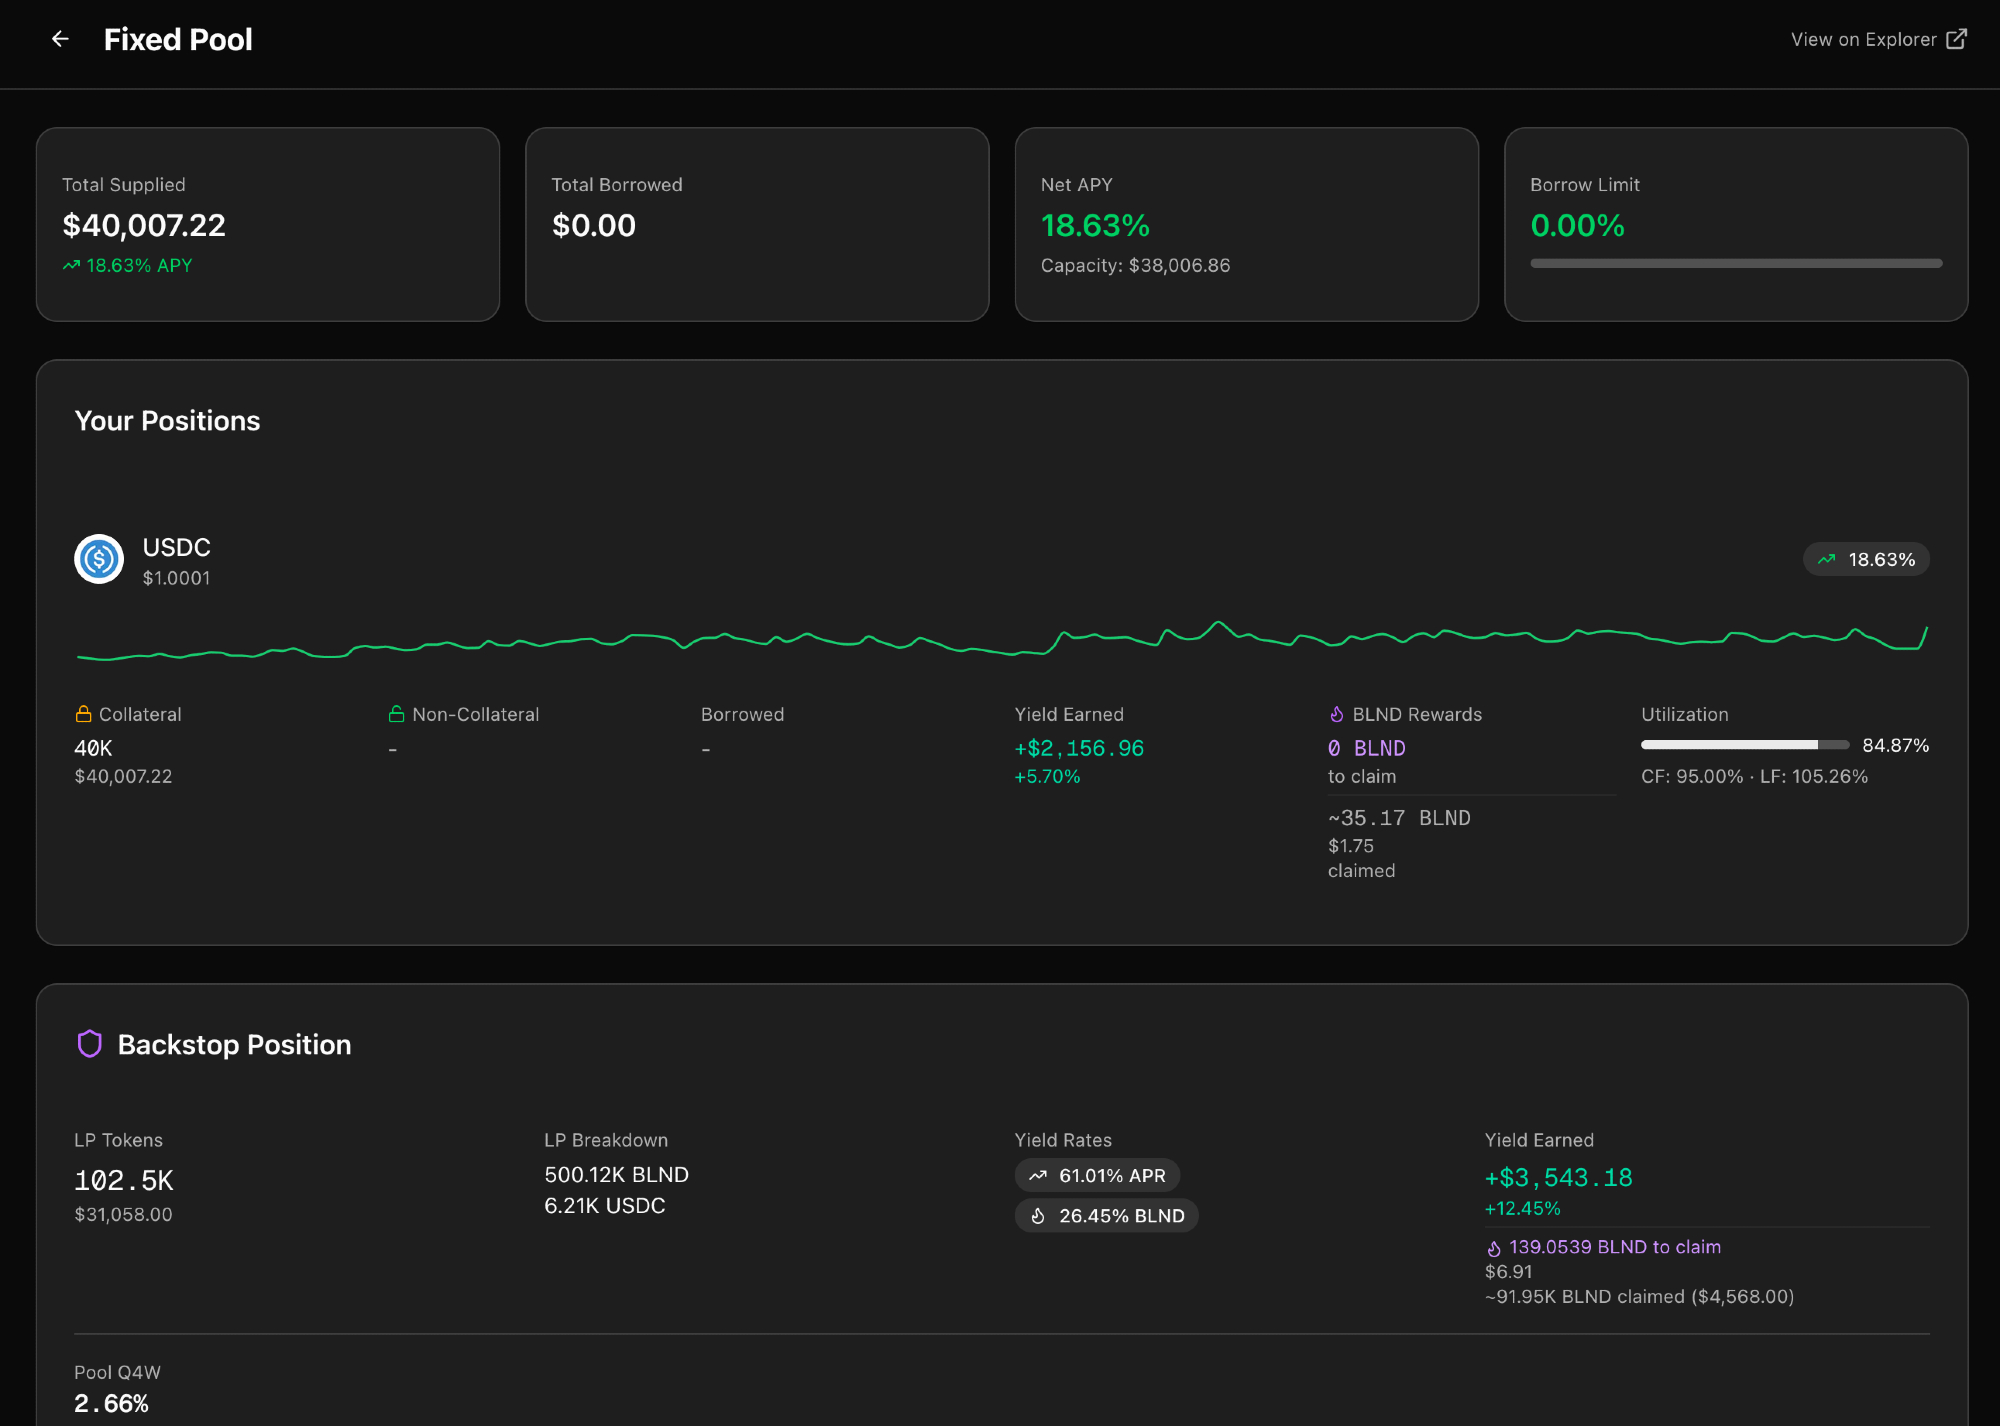Click the 0 BLND to claim amount
The width and height of the screenshot is (2000, 1426).
1366,748
